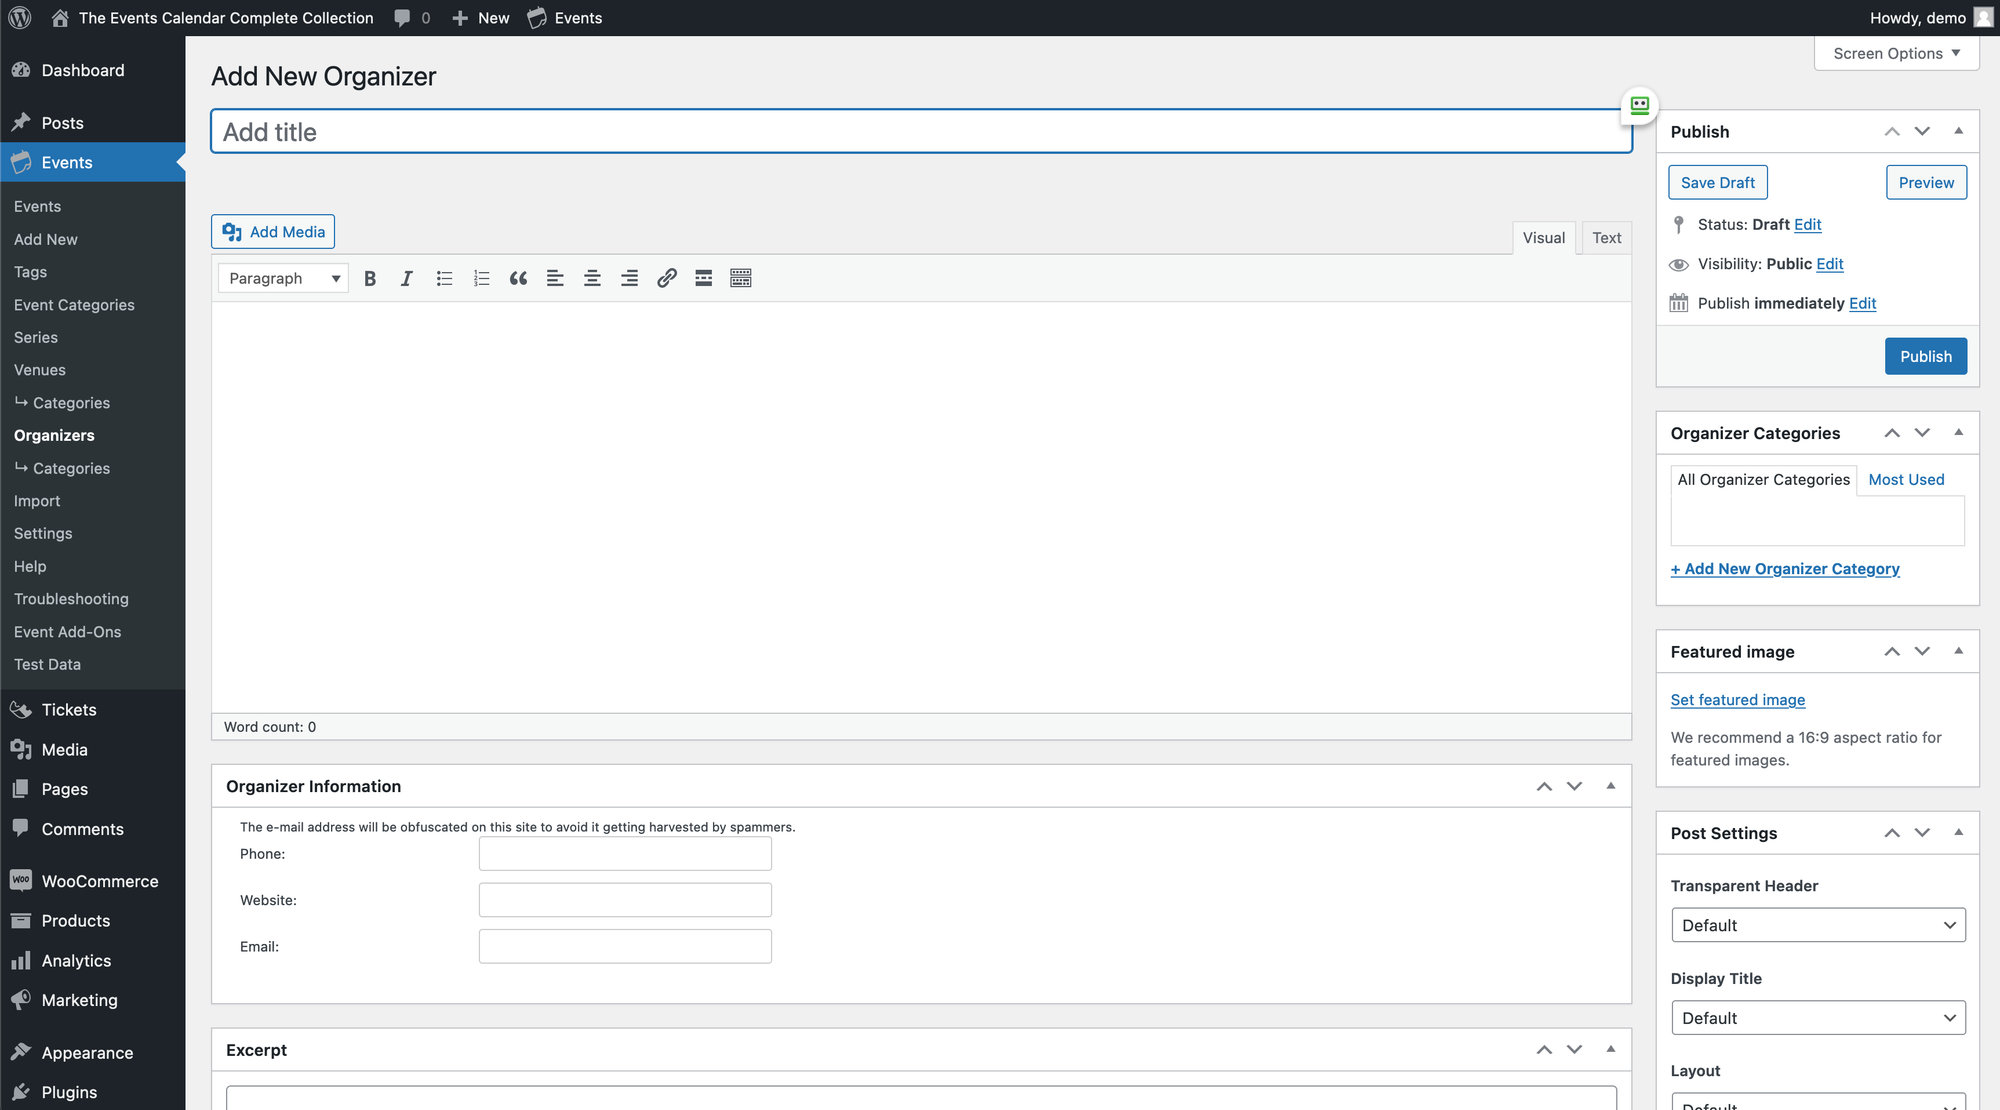
Task: Open Events in the top admin bar
Action: [565, 18]
